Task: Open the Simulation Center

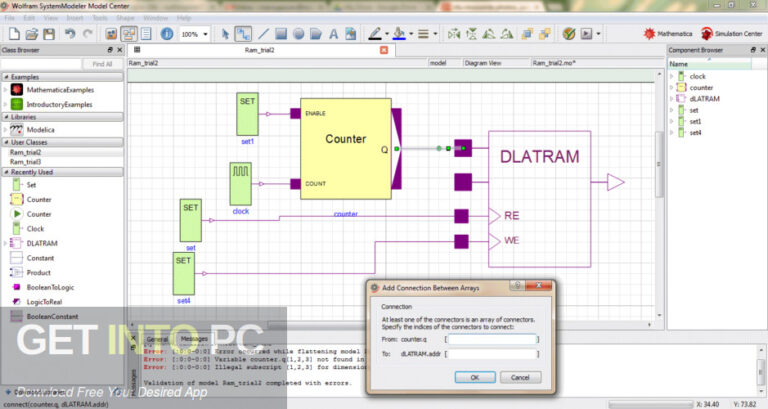Action: pyautogui.click(x=732, y=34)
